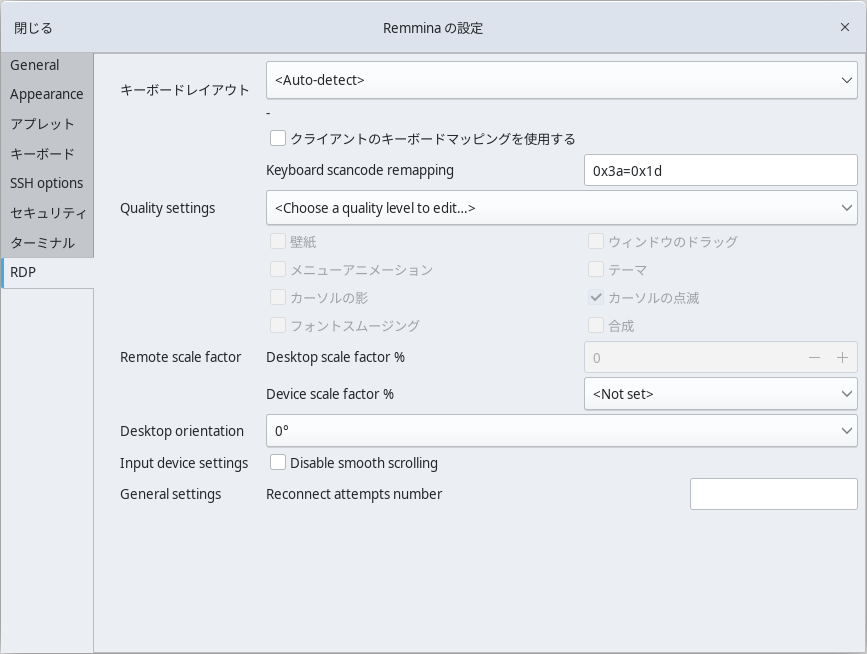The width and height of the screenshot is (867, 654).
Task: Toggle the メニューアニメーション checkbox
Action: click(x=277, y=269)
